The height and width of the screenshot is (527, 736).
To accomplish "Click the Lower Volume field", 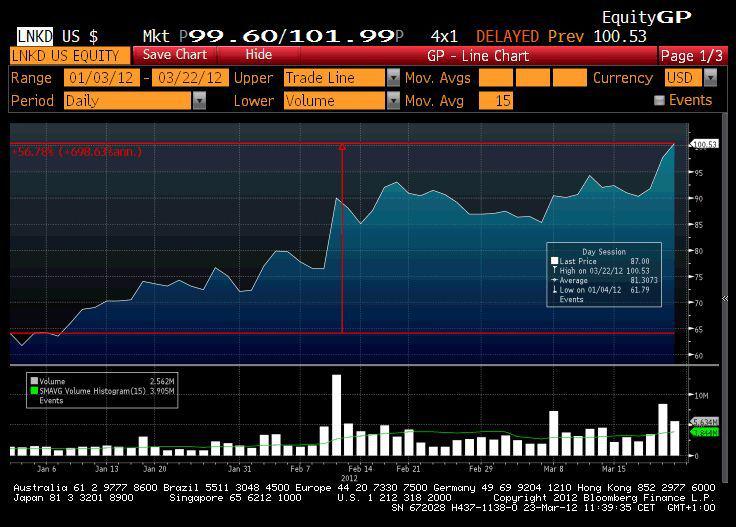I will tap(335, 100).
